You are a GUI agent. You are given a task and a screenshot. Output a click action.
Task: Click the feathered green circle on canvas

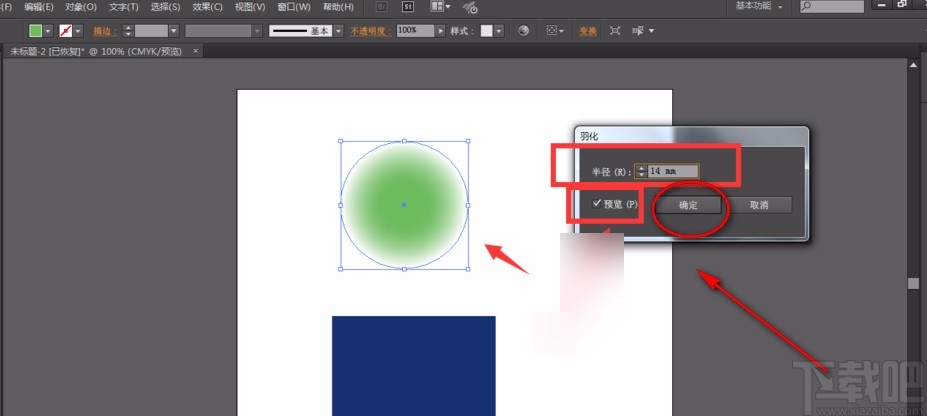tap(404, 205)
